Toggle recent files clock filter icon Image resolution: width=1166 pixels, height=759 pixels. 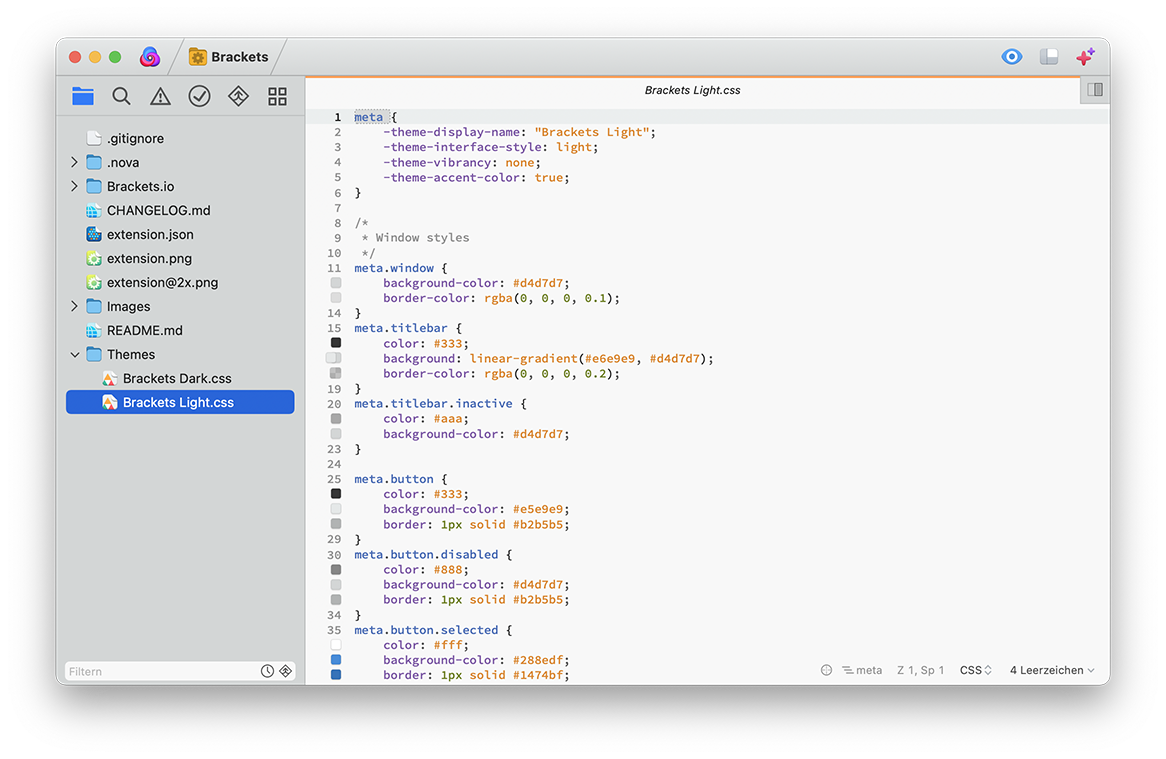pyautogui.click(x=268, y=671)
